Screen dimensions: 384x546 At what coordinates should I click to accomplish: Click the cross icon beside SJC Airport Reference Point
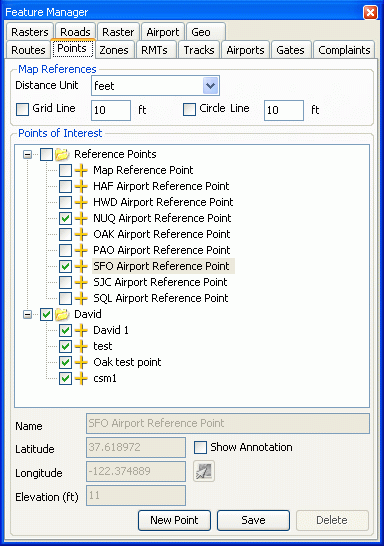(81, 282)
